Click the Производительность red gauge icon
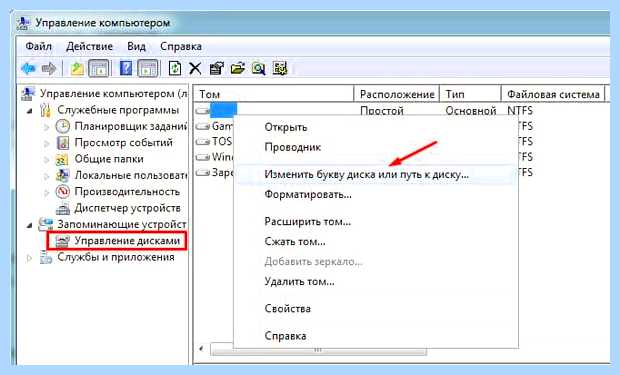This screenshot has height=375, width=620. pyautogui.click(x=62, y=191)
